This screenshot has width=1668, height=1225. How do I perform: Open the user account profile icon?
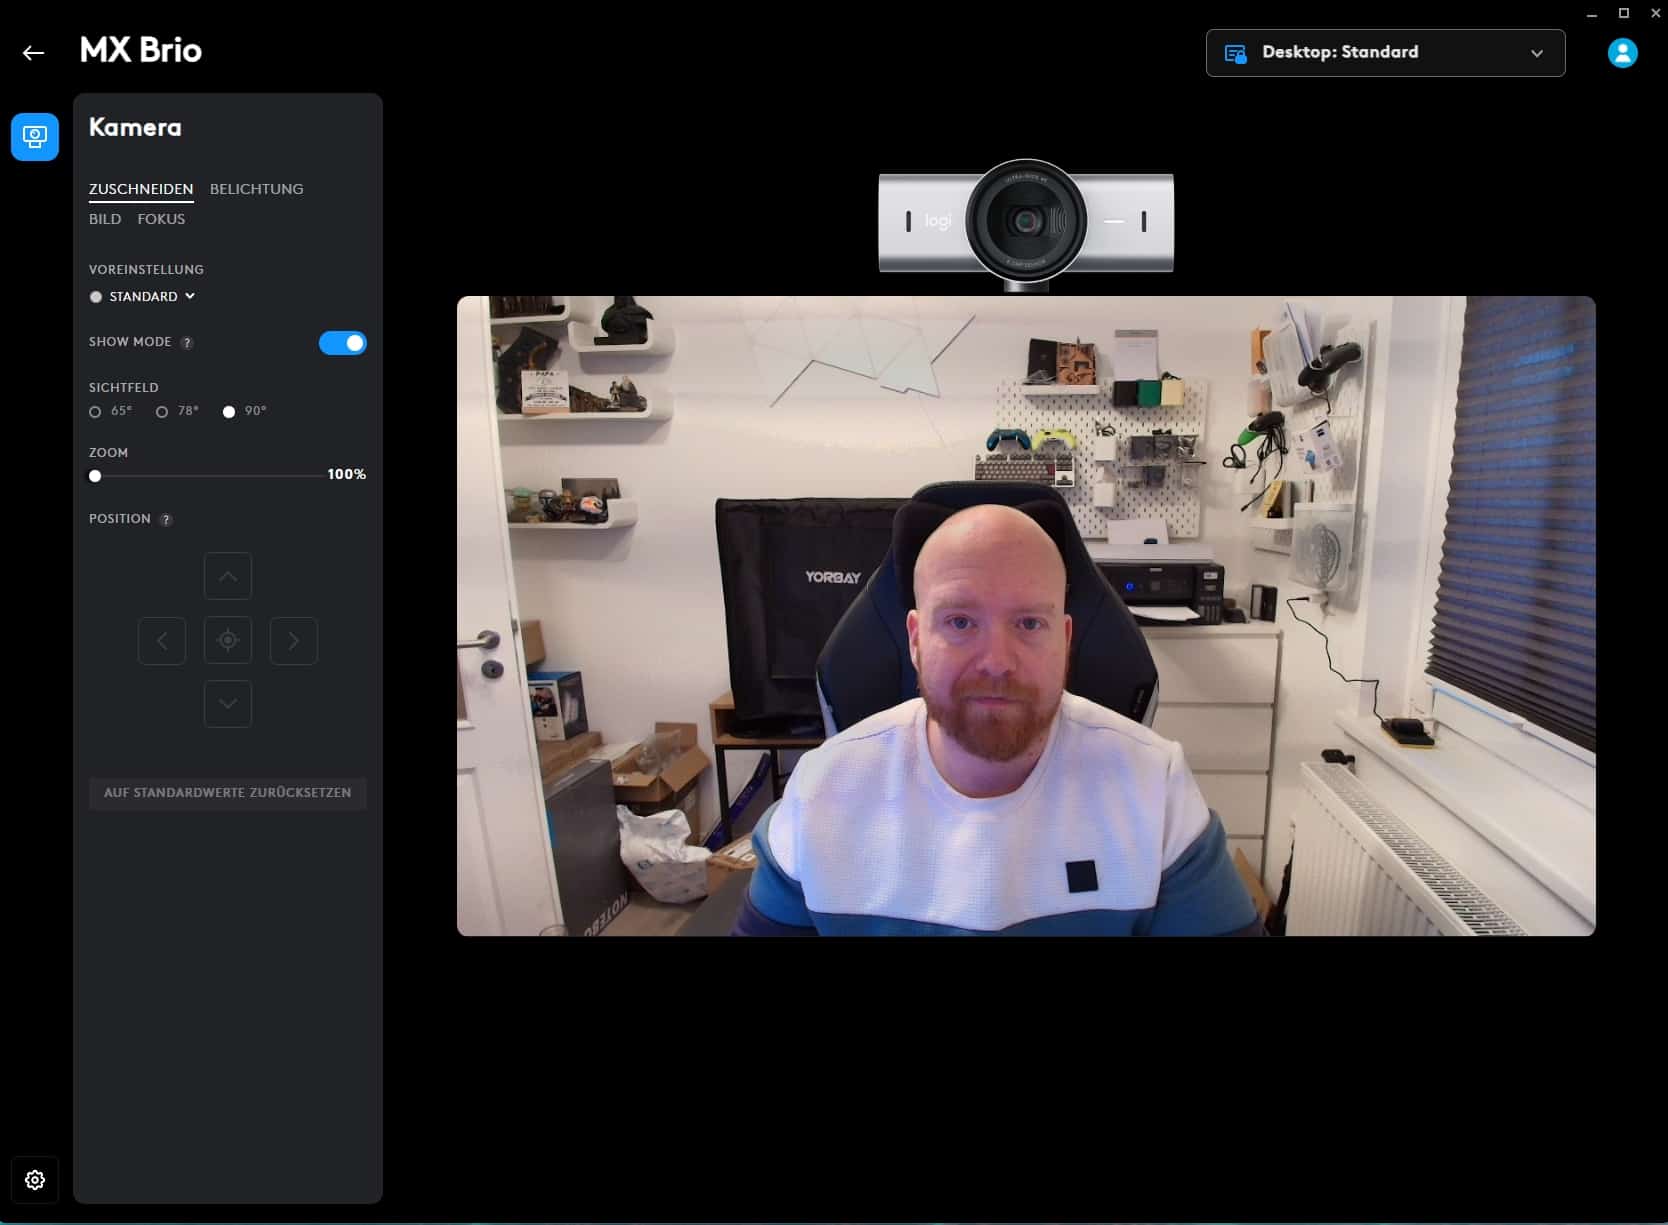click(x=1621, y=53)
